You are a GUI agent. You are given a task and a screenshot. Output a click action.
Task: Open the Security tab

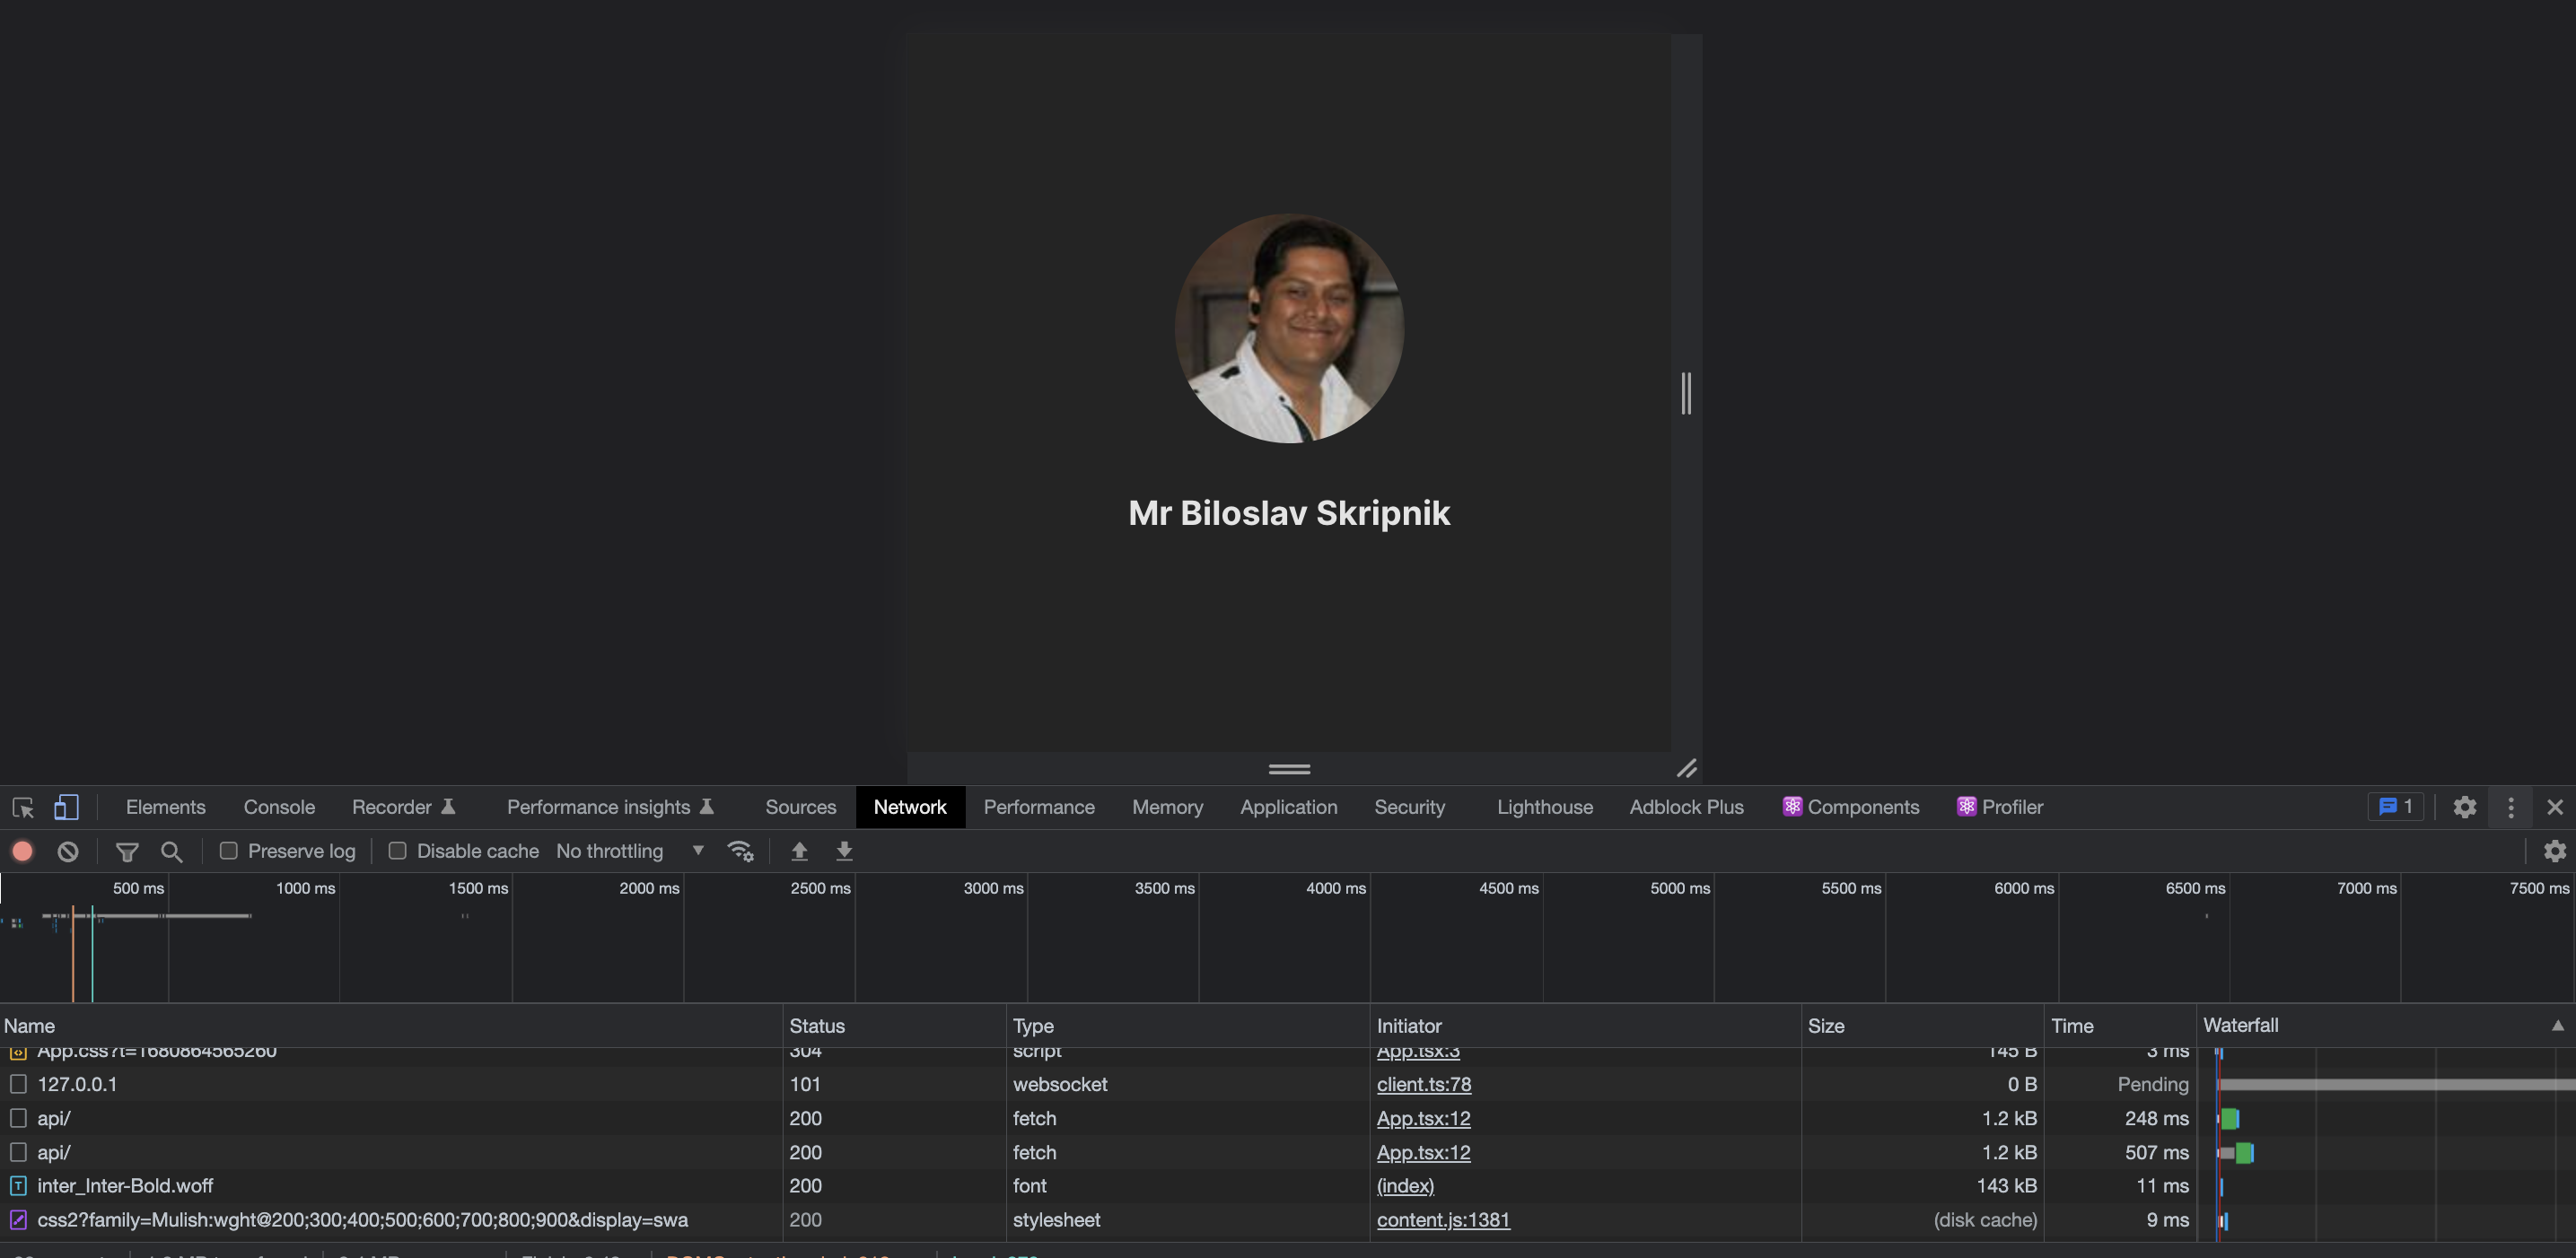coord(1409,807)
